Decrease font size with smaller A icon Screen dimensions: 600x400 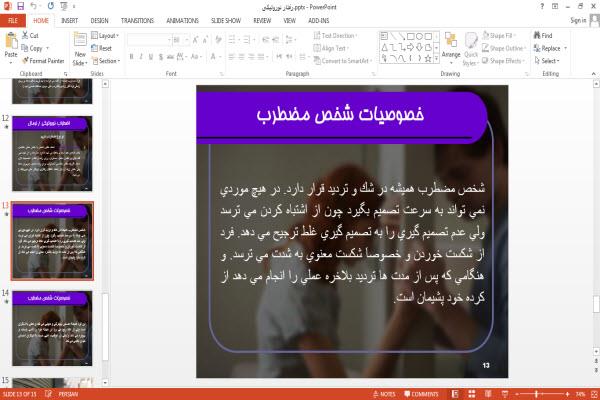[x=205, y=40]
